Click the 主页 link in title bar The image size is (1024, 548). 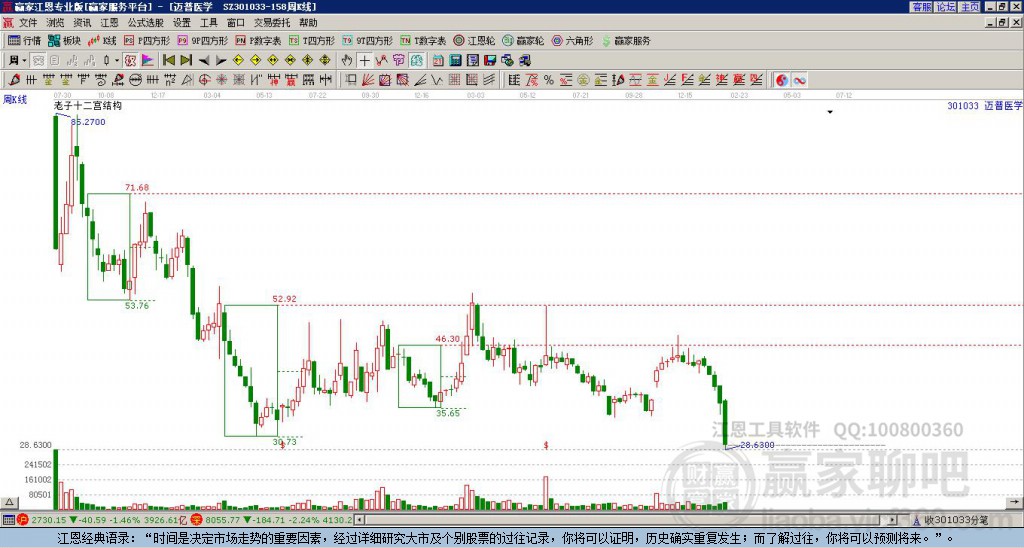[x=970, y=7]
